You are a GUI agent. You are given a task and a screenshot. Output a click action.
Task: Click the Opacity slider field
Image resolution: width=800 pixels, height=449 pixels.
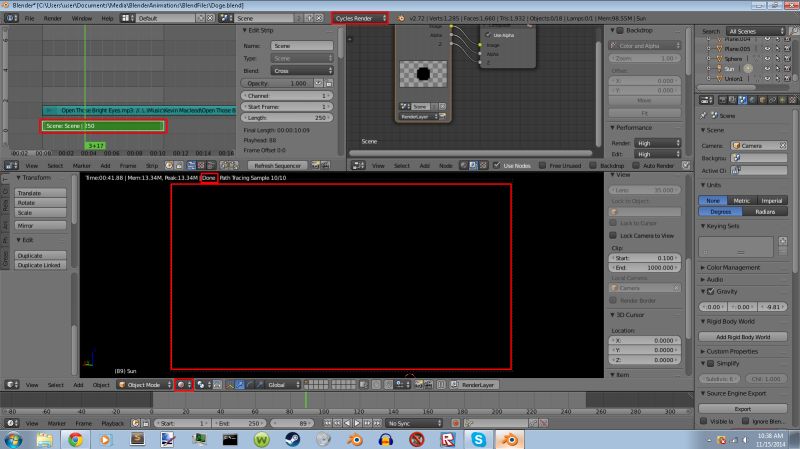click(277, 83)
